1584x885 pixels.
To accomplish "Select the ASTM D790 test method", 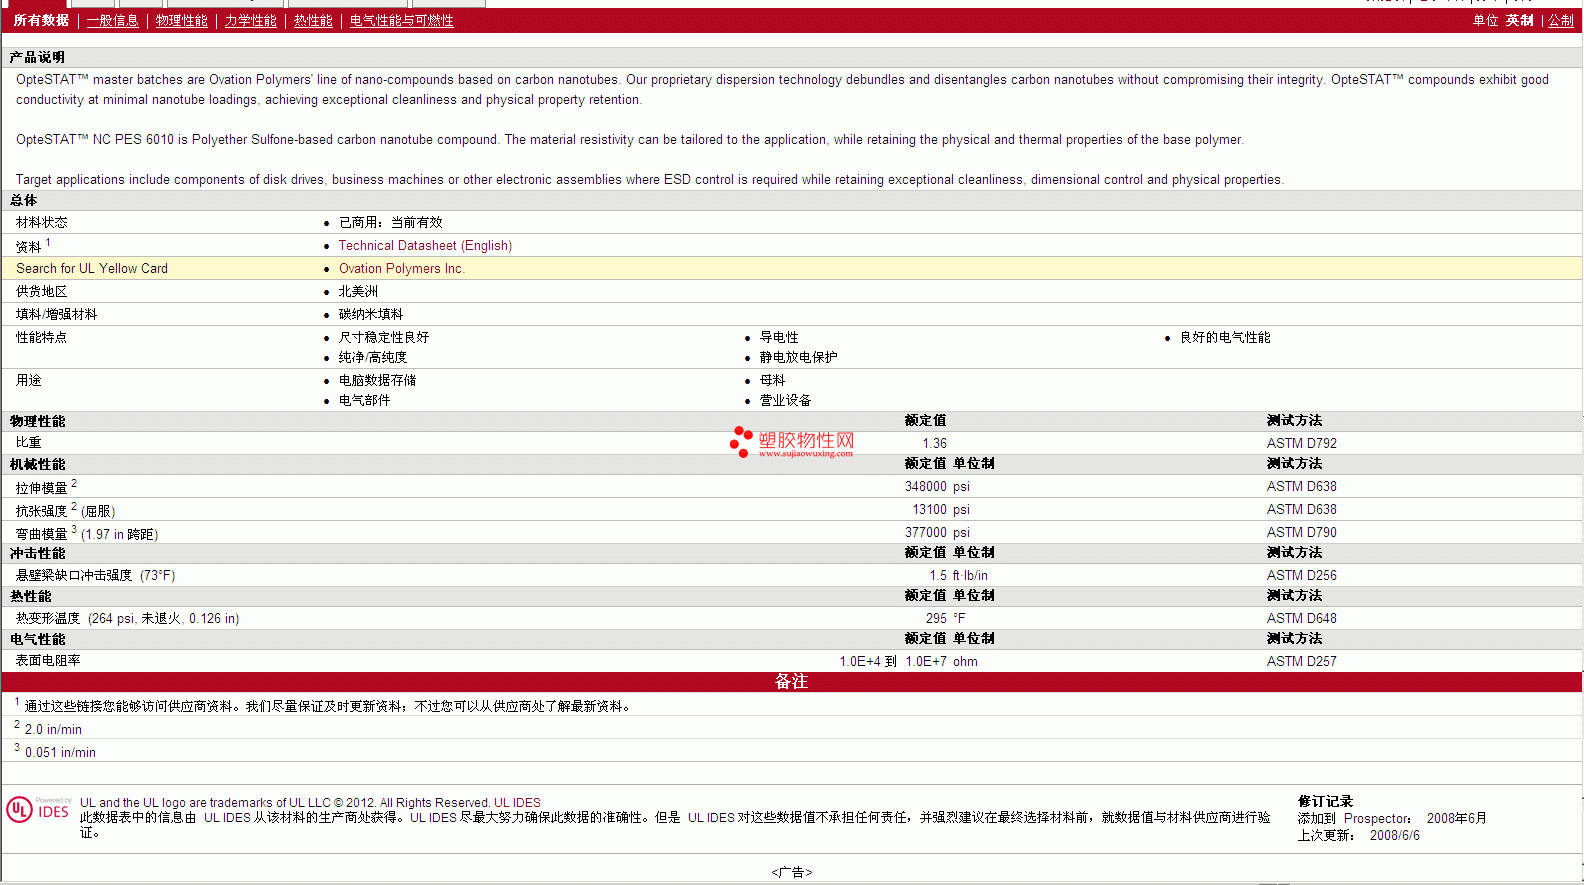I will 1301,532.
